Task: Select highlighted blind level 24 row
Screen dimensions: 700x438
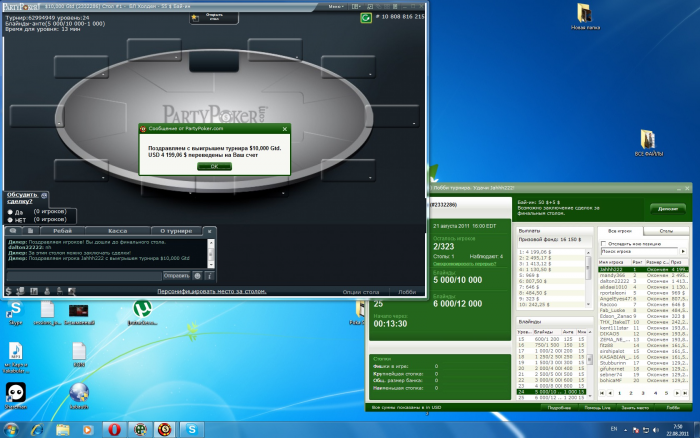Action: tap(551, 392)
